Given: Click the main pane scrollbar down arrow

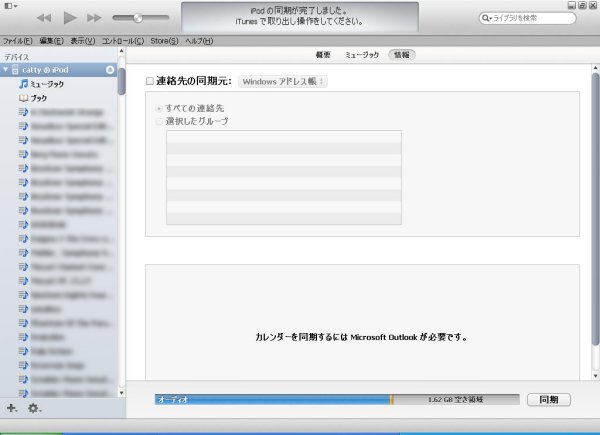Looking at the screenshot, I should coord(595,376).
